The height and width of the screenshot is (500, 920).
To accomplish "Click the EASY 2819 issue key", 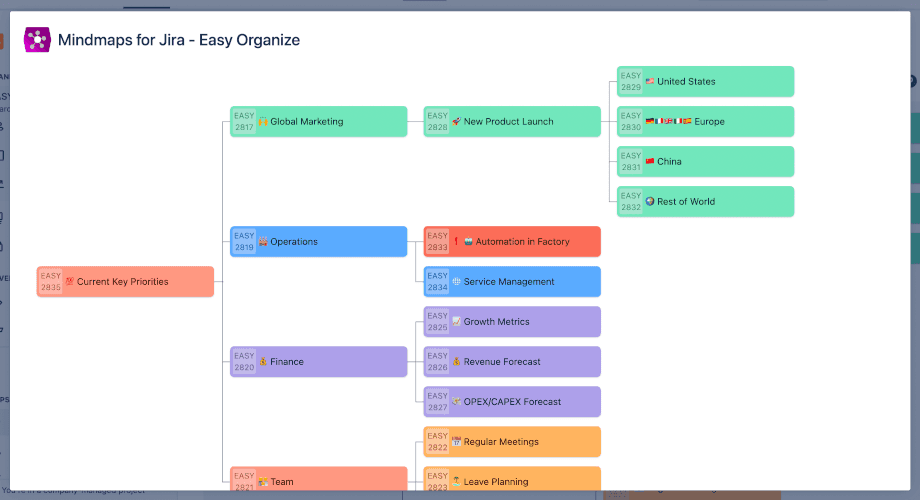I will point(244,242).
